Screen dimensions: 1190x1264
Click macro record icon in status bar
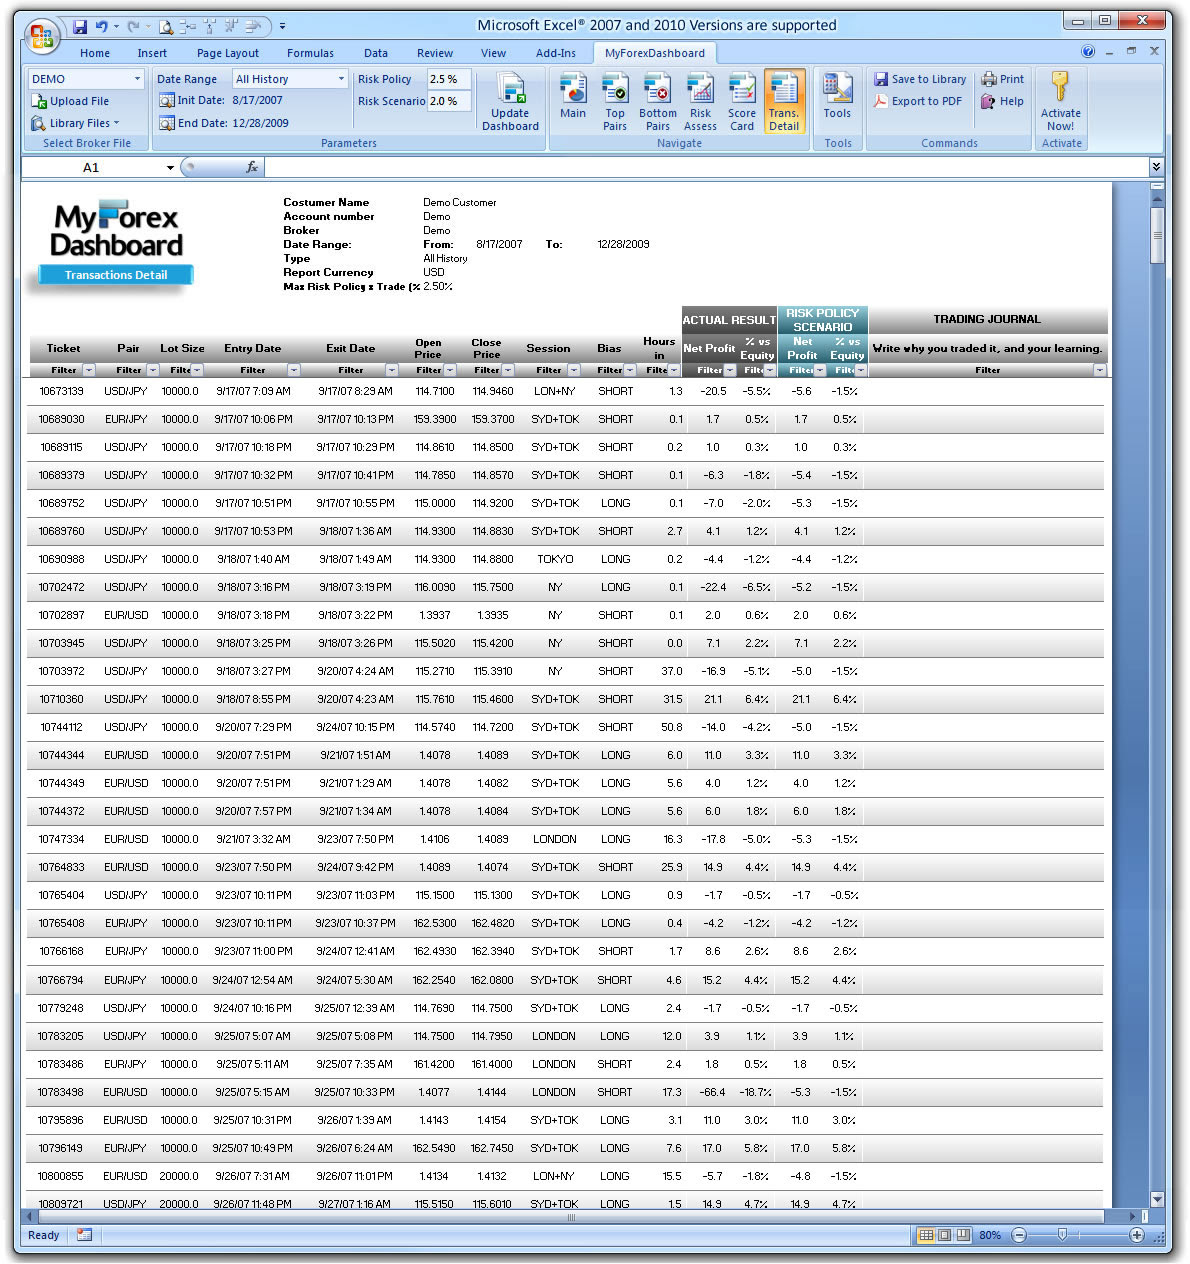point(84,1236)
